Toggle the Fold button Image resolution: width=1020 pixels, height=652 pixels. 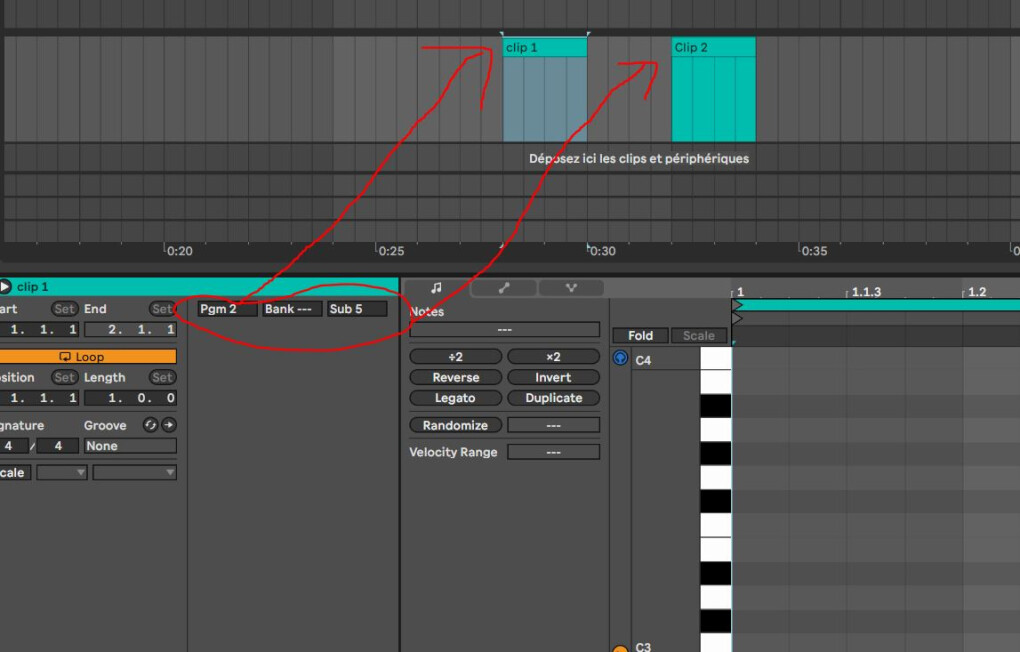coord(640,336)
